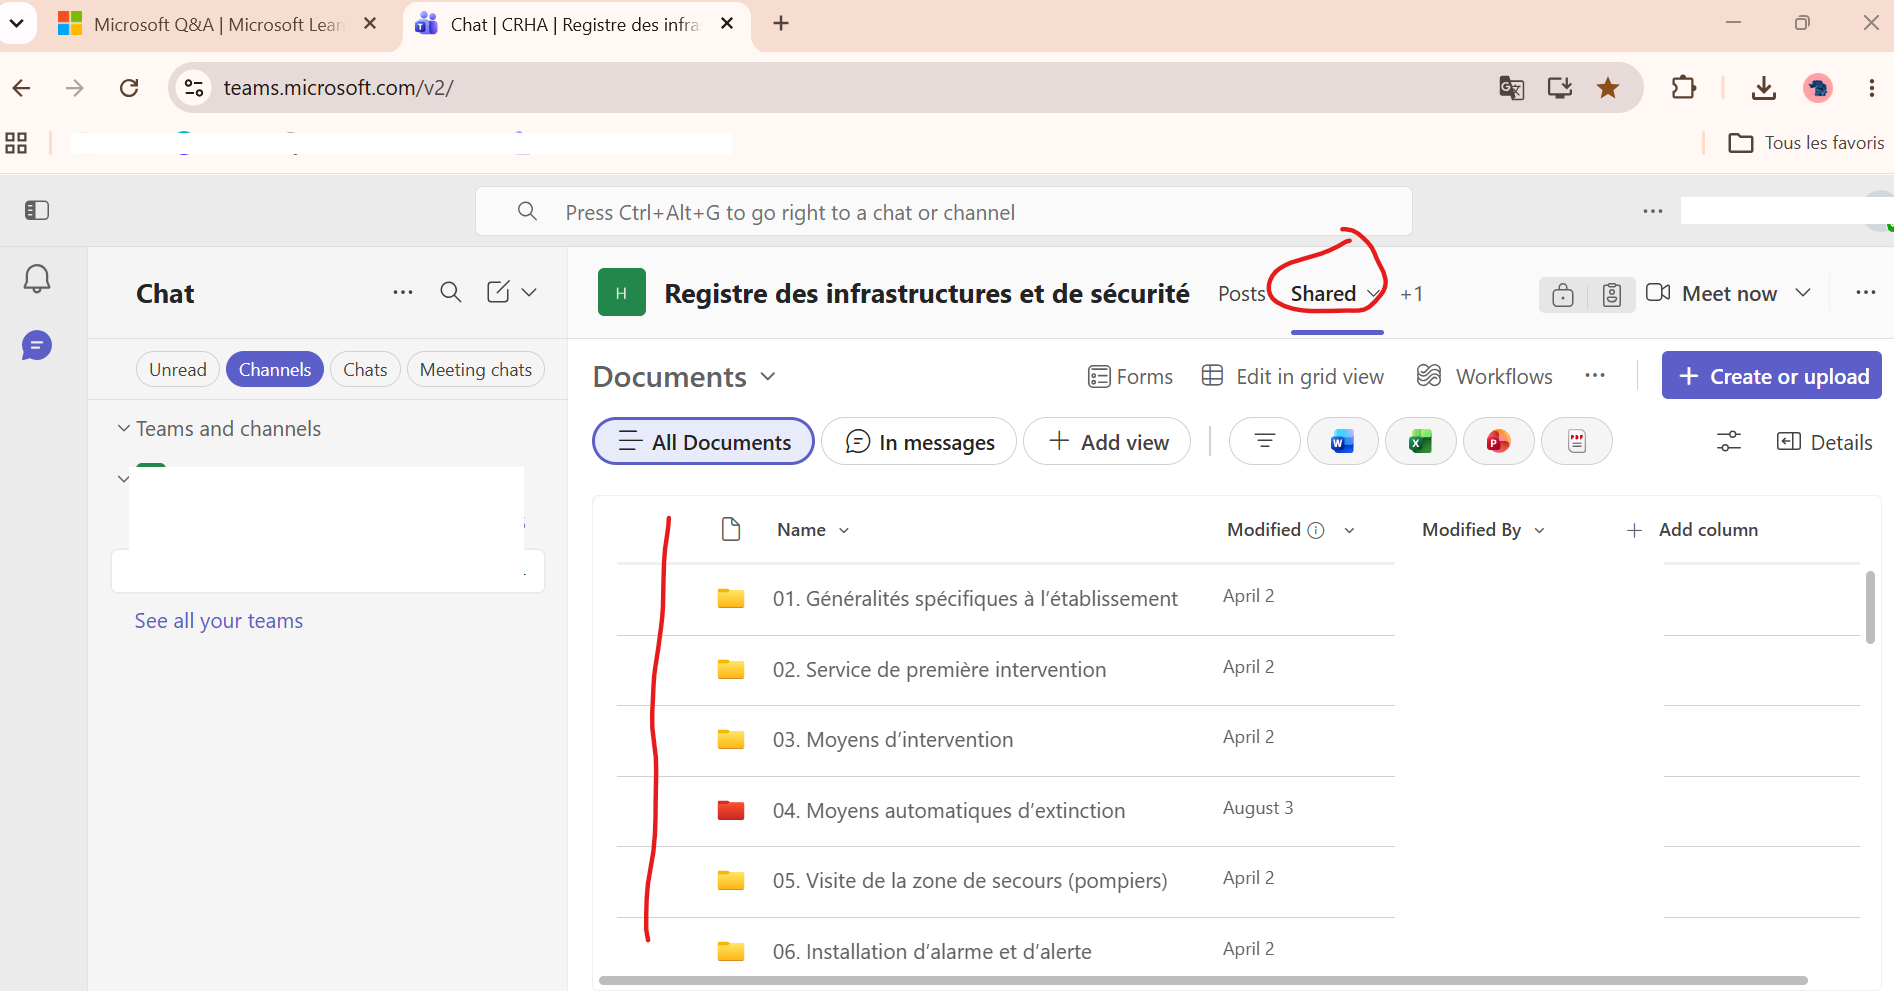The height and width of the screenshot is (991, 1894).
Task: Select the All Documents view
Action: (704, 441)
